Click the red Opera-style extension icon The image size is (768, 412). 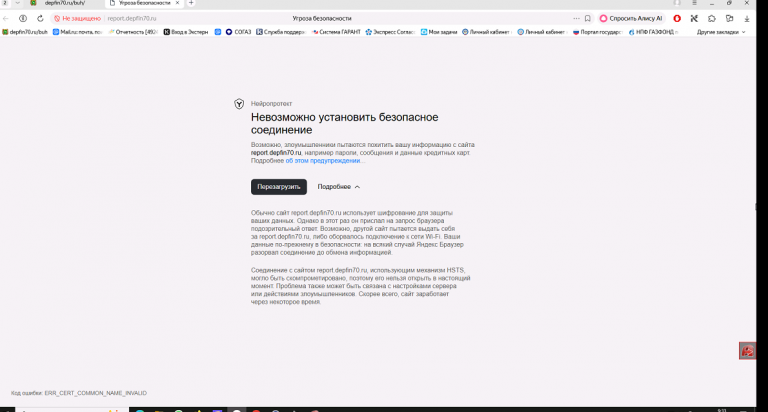(677, 19)
